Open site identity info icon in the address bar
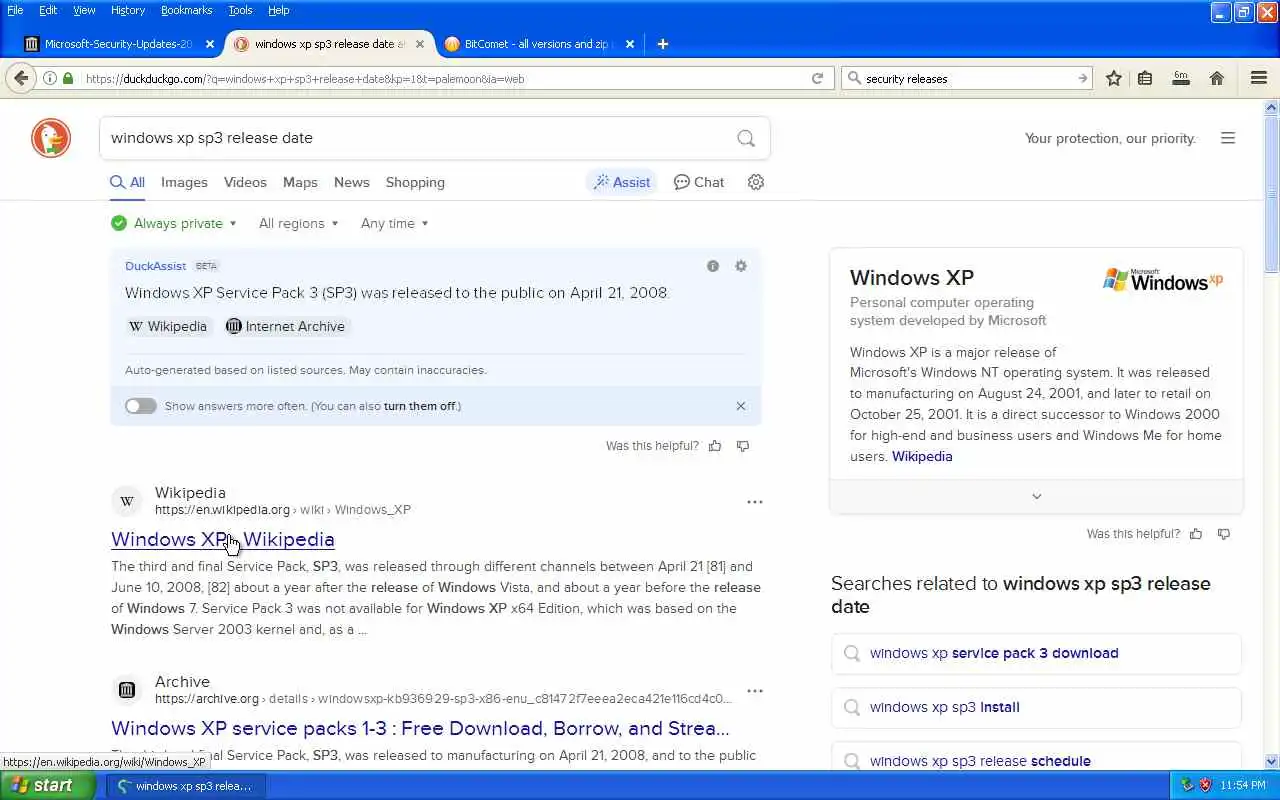 (x=49, y=78)
